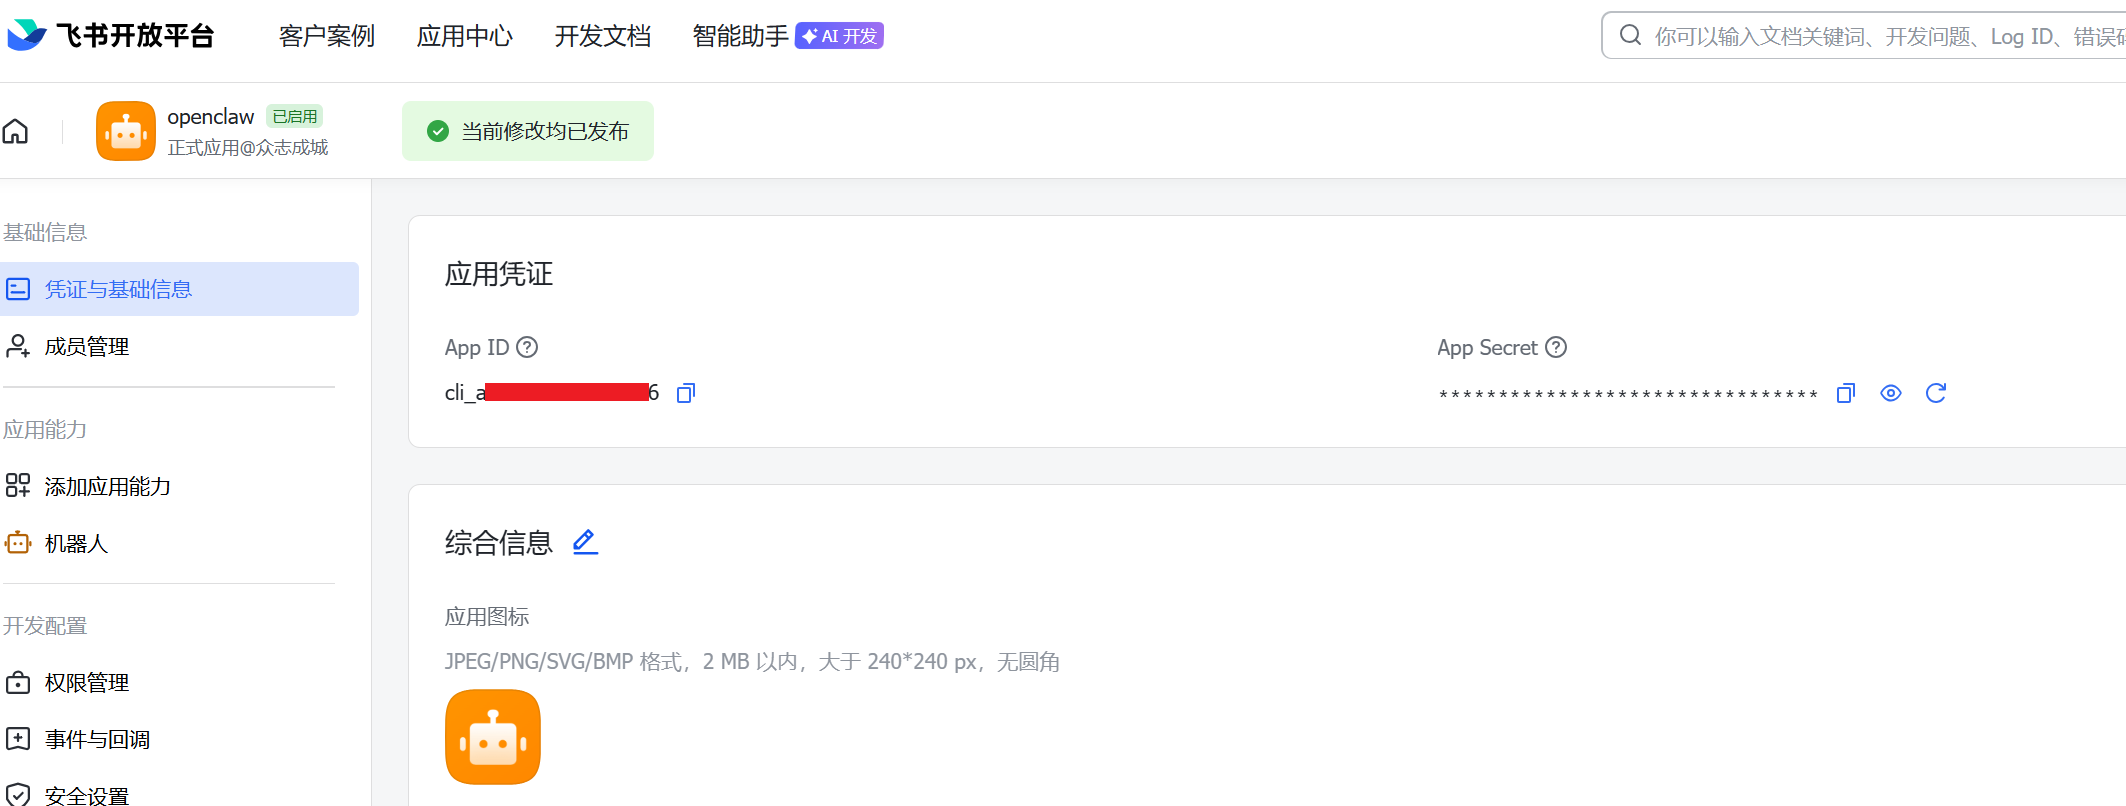Click the orange robot app icon thumbnail
2126x806 pixels.
coord(493,737)
